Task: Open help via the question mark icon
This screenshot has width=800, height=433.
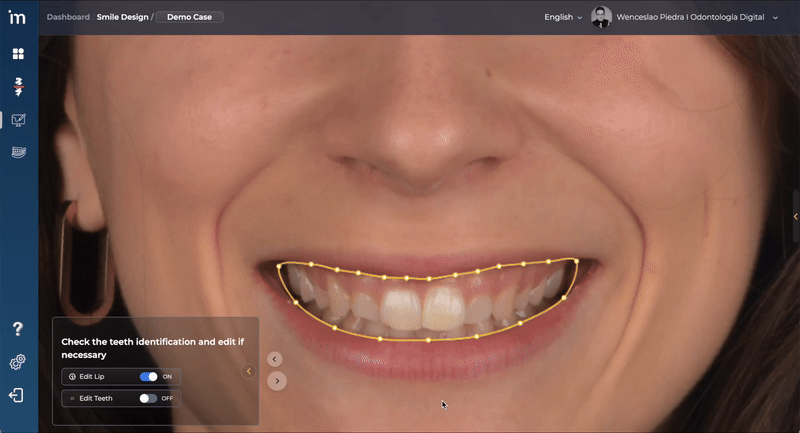Action: [x=17, y=329]
